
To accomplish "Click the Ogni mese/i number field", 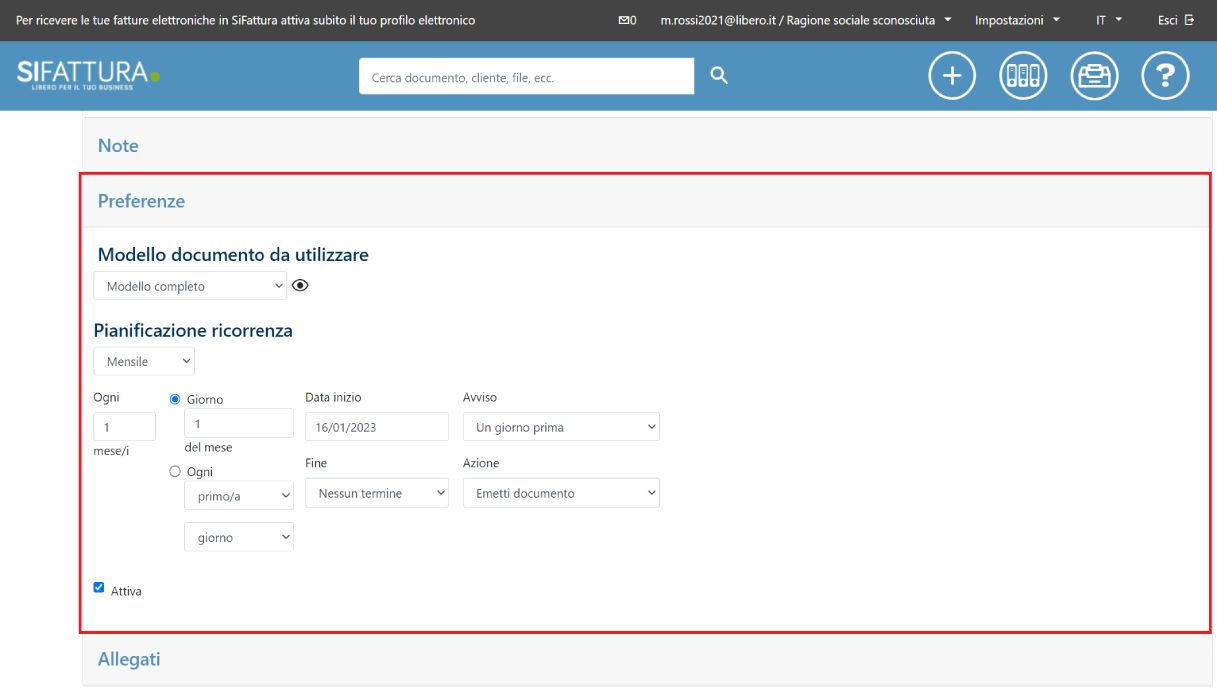I will coord(124,426).
